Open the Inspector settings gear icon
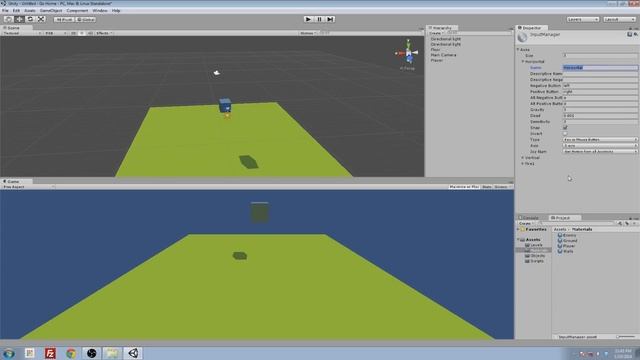The image size is (640, 360). [636, 35]
